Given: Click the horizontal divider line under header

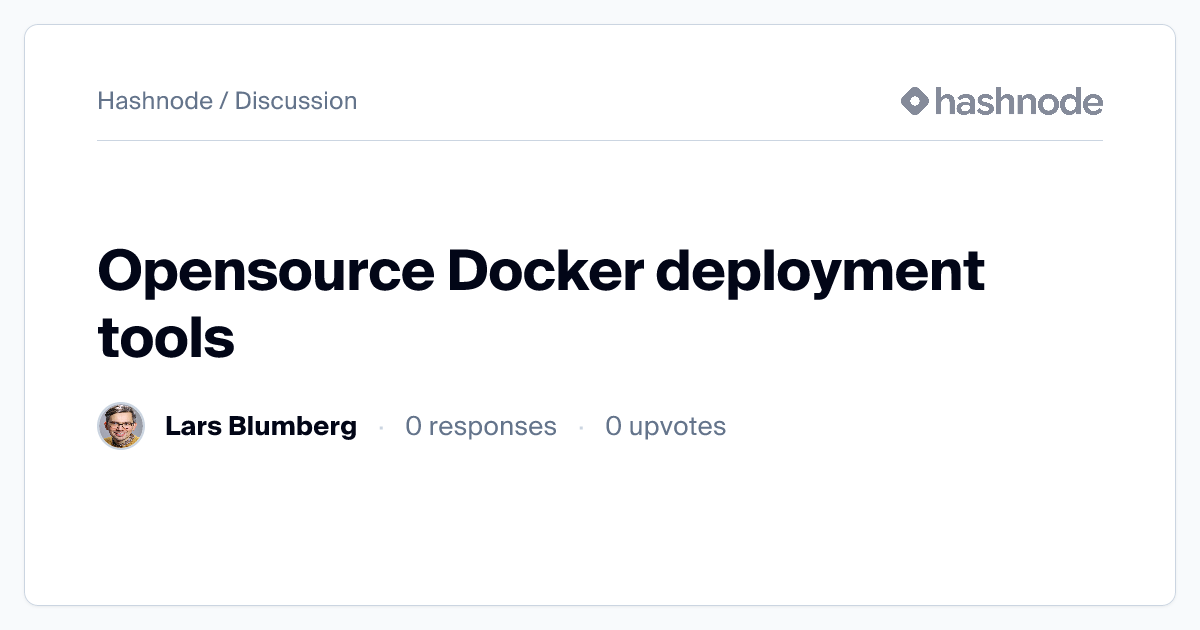Looking at the screenshot, I should 600,141.
